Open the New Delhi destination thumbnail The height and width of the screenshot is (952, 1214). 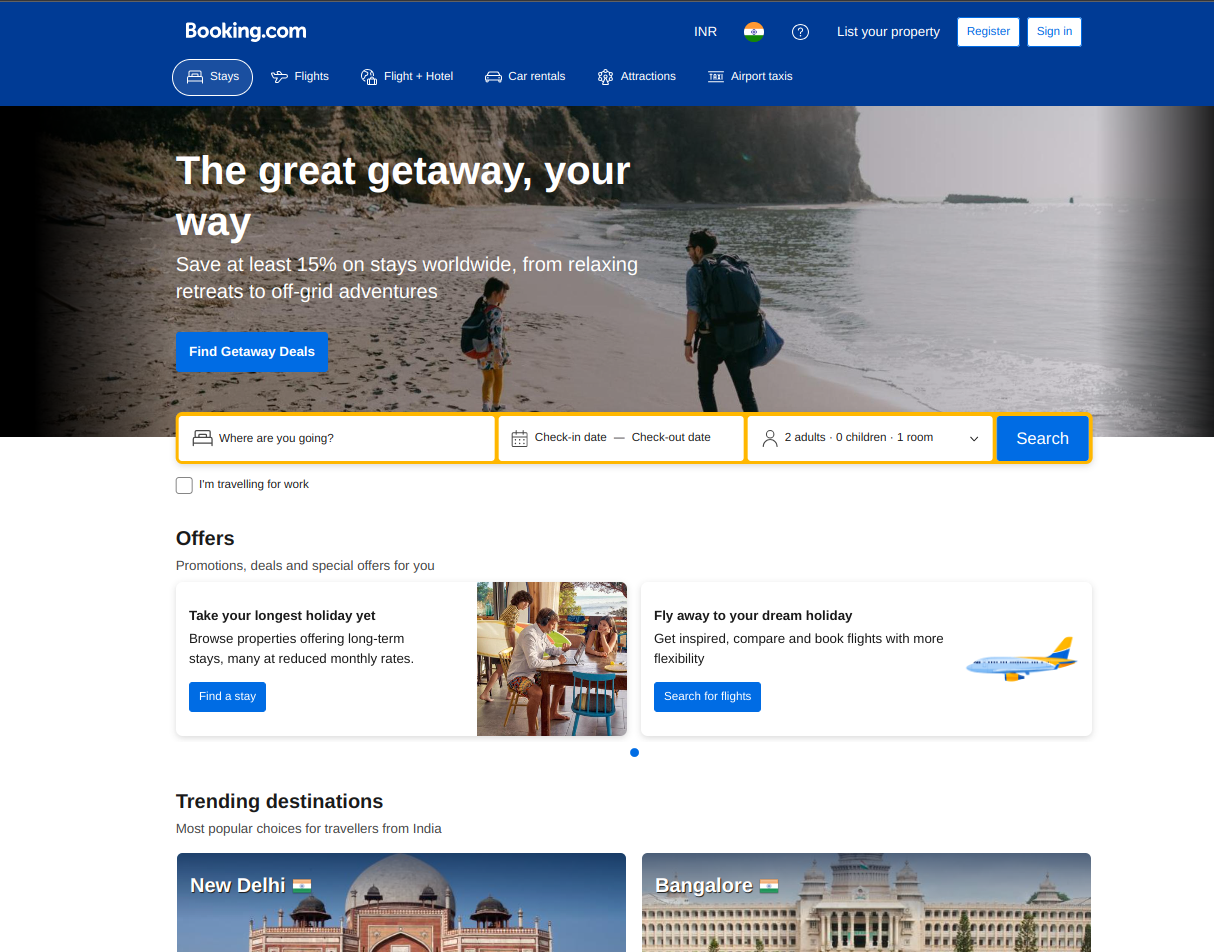[401, 902]
